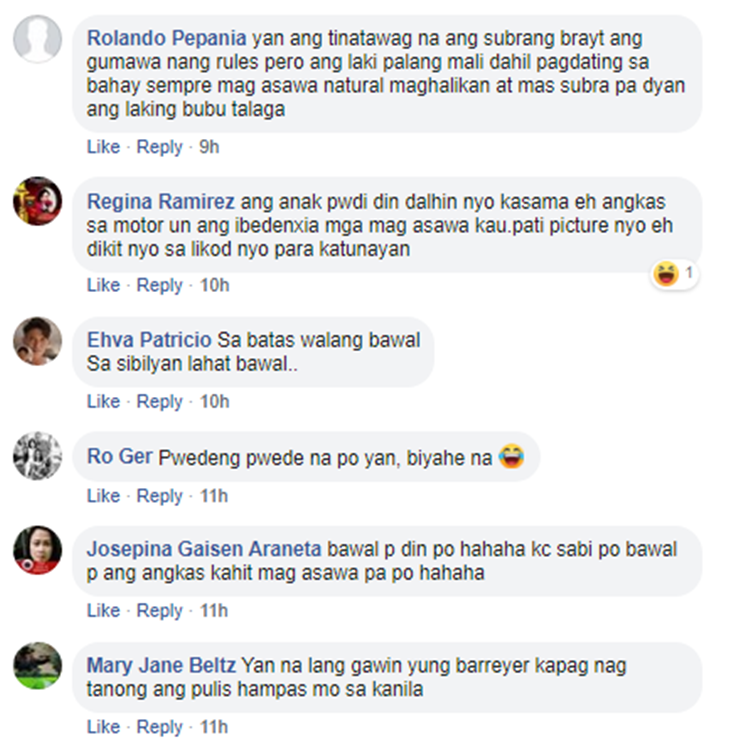
Task: Open Rolando Pepania's default avatar picture
Action: (37, 38)
